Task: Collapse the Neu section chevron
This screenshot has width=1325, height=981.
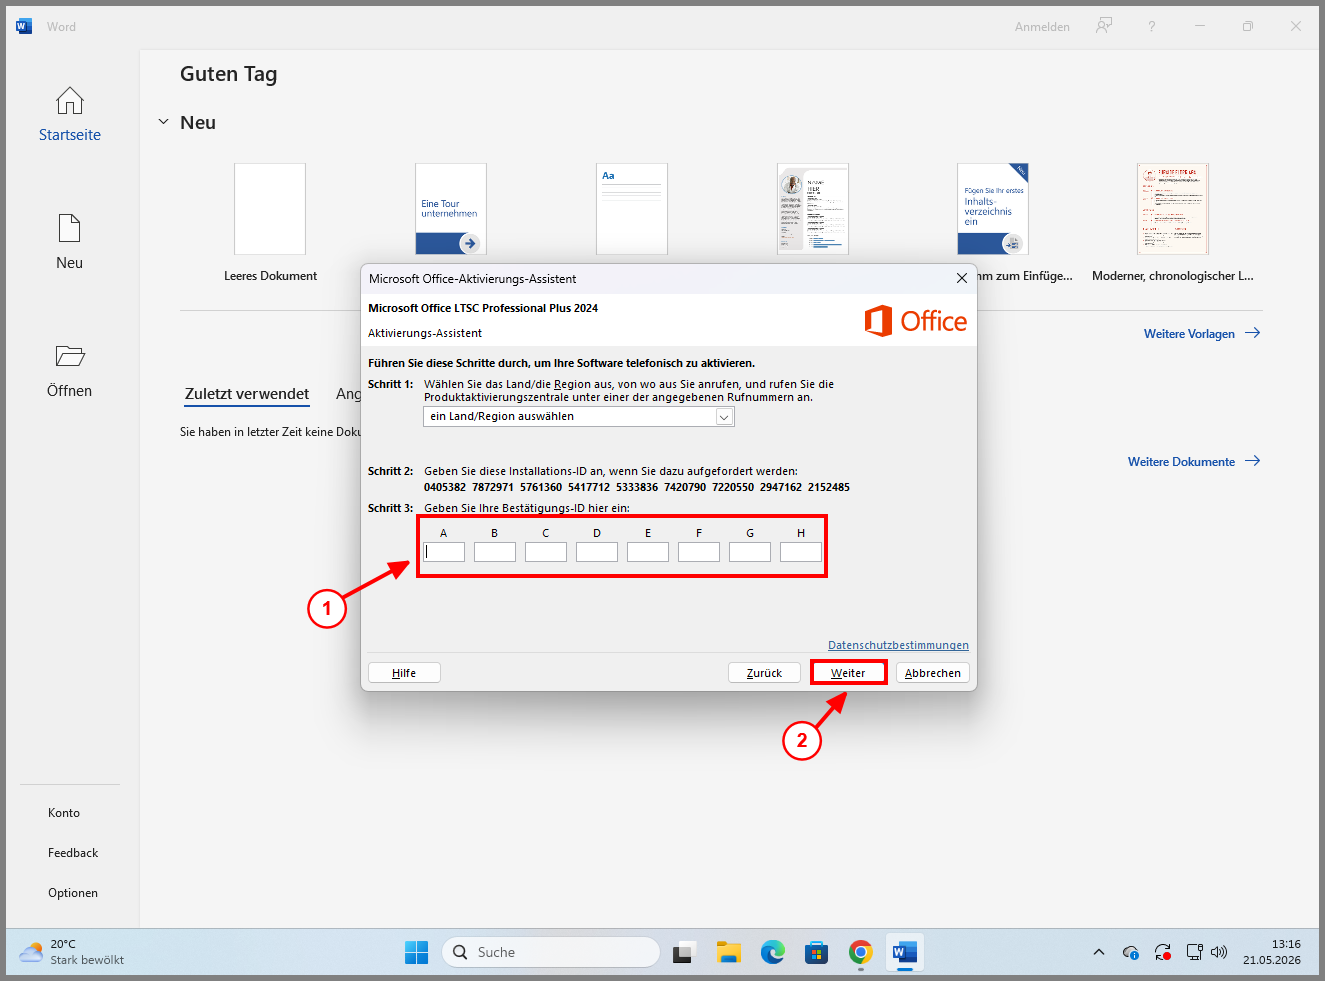Action: (164, 122)
